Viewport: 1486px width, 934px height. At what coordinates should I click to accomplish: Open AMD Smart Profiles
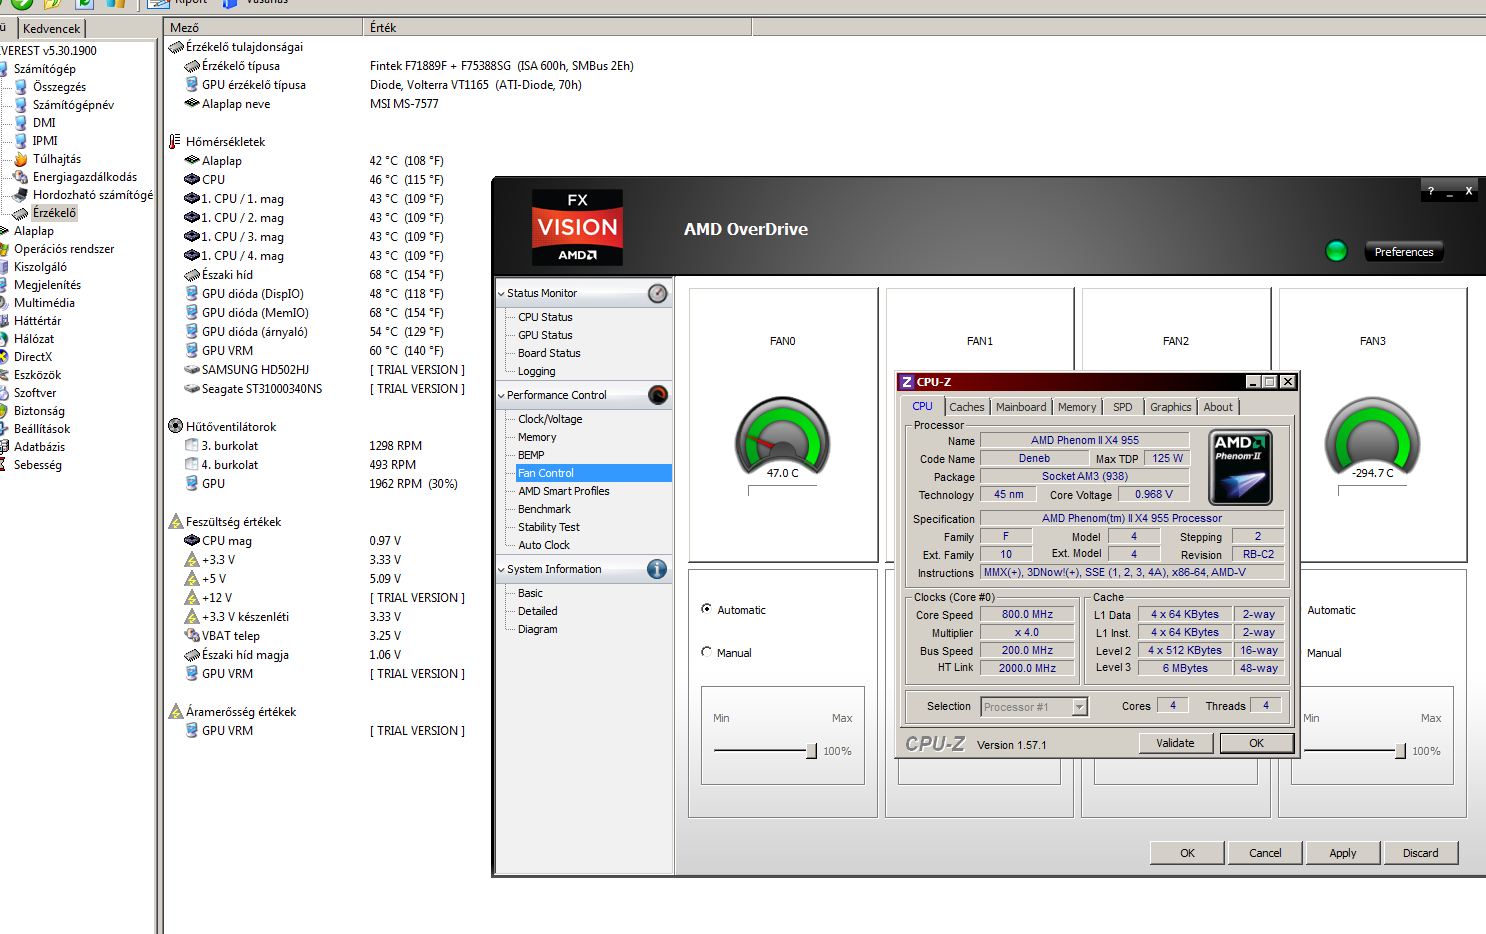point(563,491)
